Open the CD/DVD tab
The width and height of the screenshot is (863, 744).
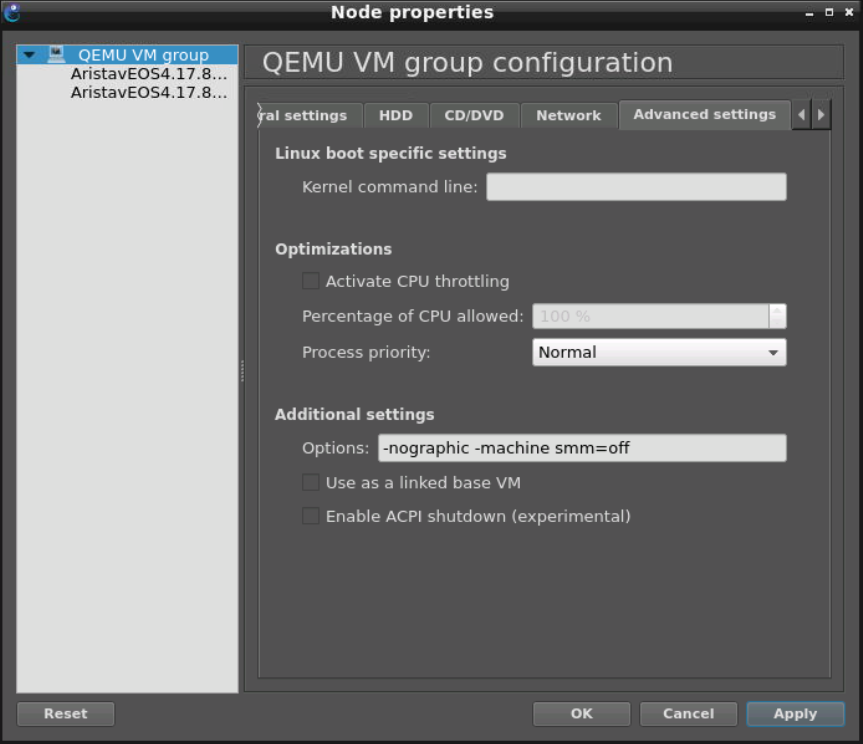point(474,115)
